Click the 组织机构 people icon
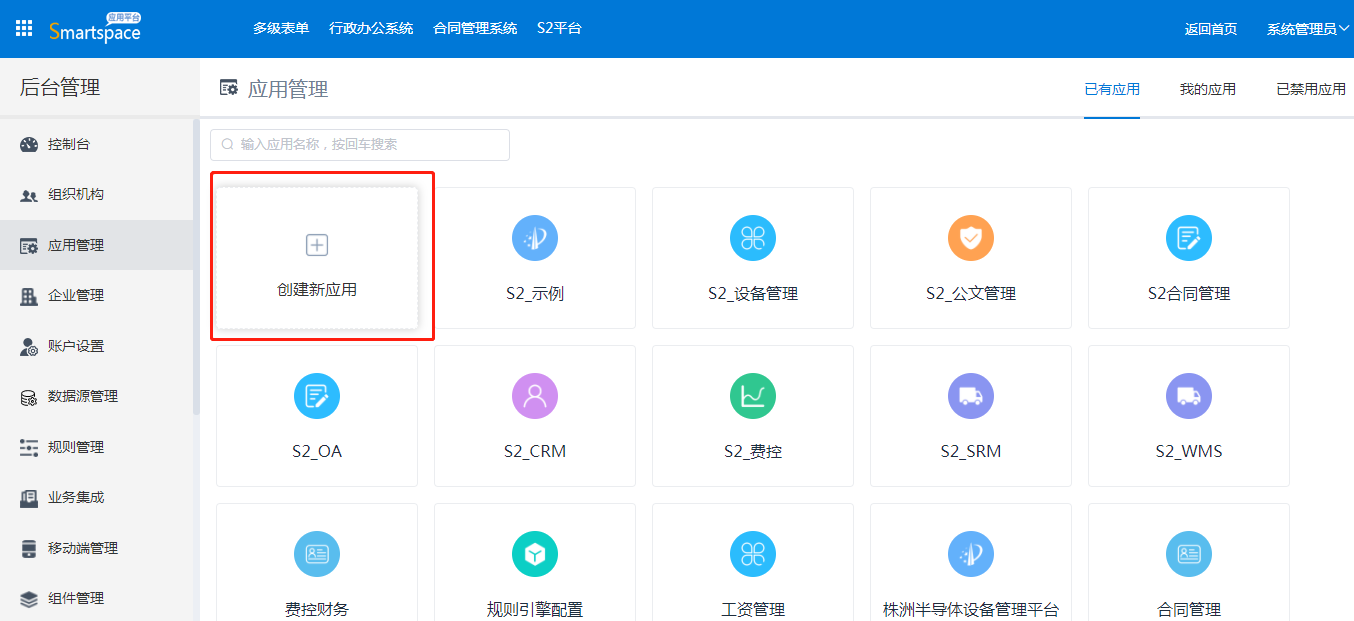 29,195
